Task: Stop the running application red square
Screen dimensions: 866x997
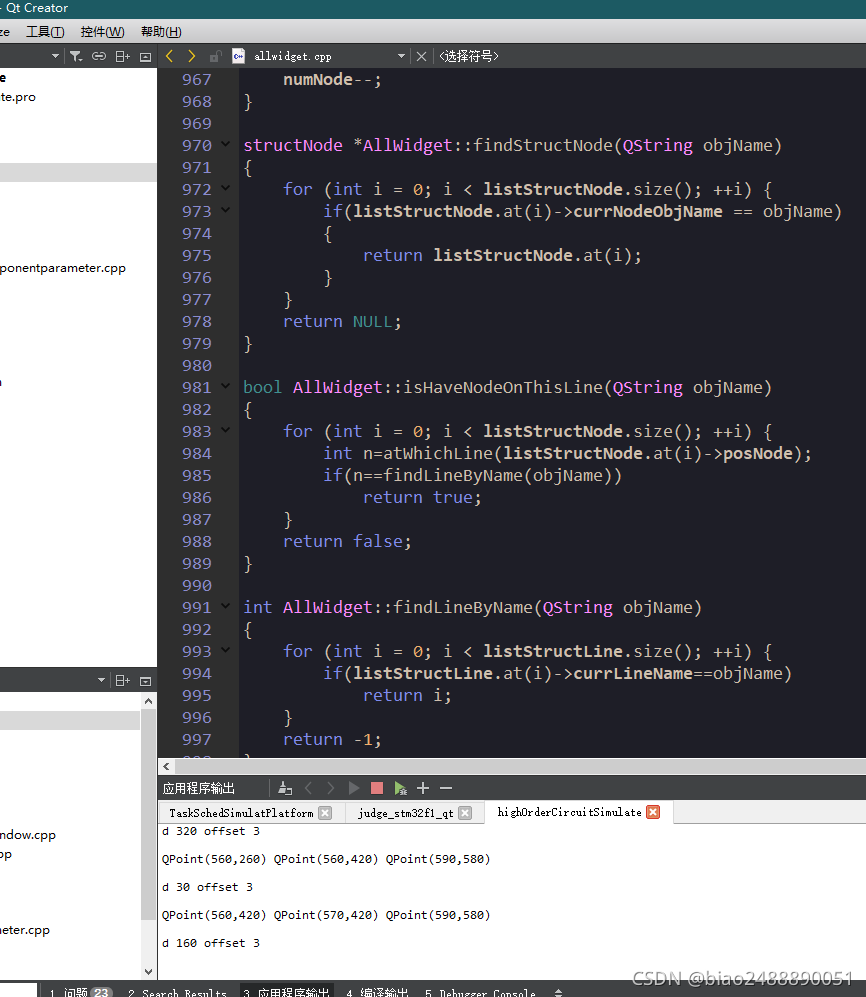Action: (x=377, y=788)
